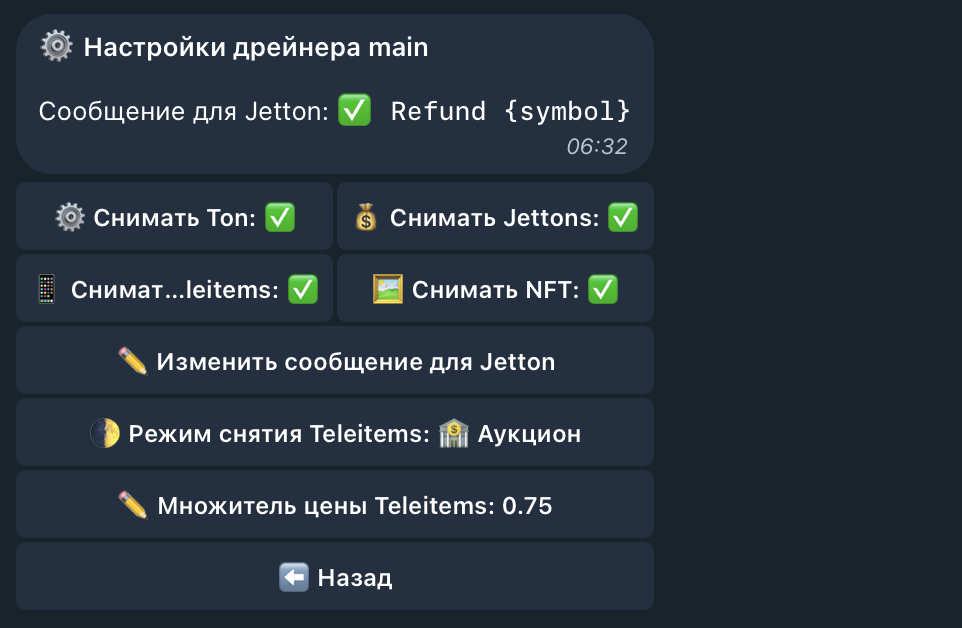This screenshot has width=962, height=628.
Task: Click the moon icon on Режим снятия Teleitems
Action: 105,433
